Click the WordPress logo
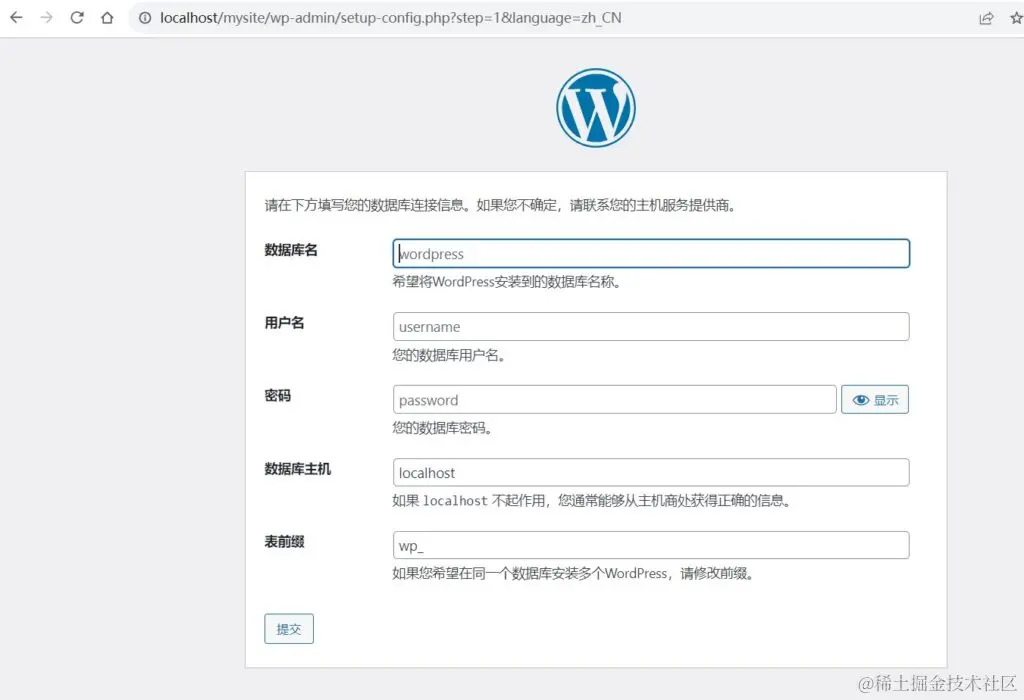 596,108
